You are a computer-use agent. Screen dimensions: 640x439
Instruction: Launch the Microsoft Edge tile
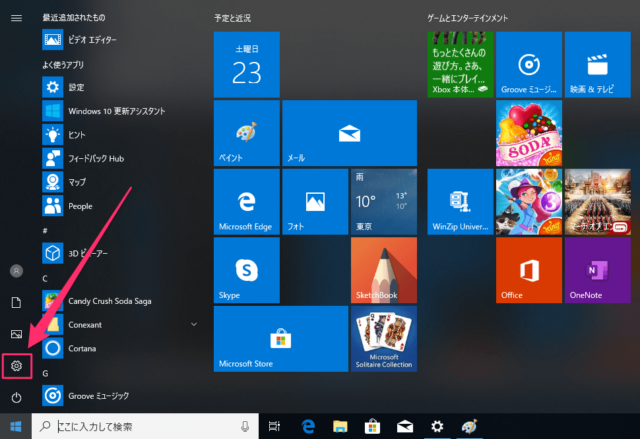247,202
